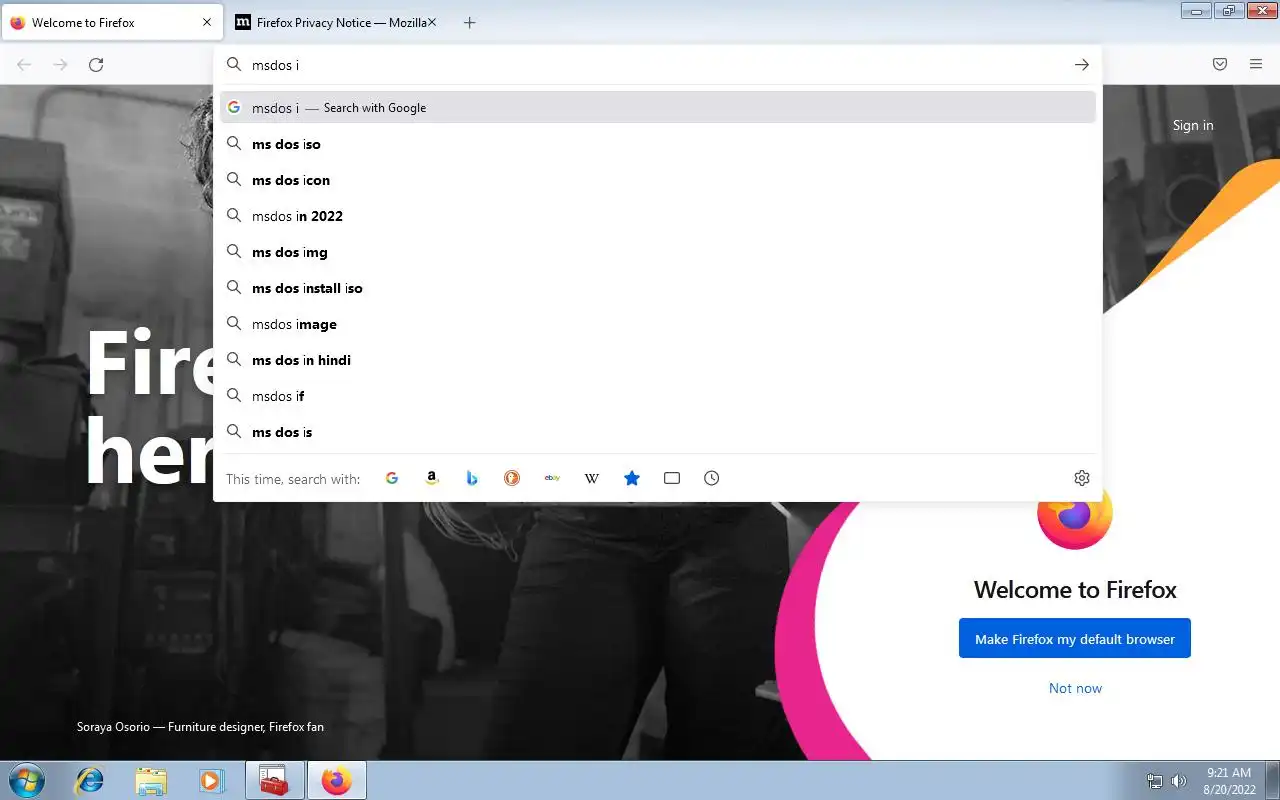Select the 'msdos if' suggestion
This screenshot has width=1280, height=800.
[x=658, y=396]
